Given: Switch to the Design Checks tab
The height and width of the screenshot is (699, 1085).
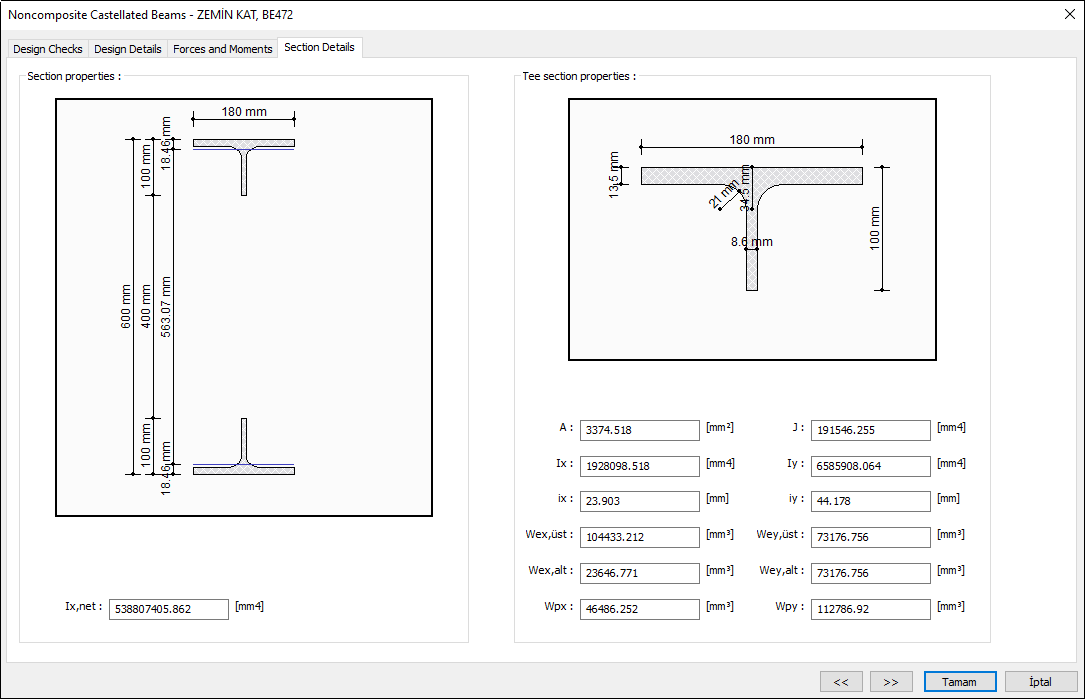Looking at the screenshot, I should pos(47,48).
